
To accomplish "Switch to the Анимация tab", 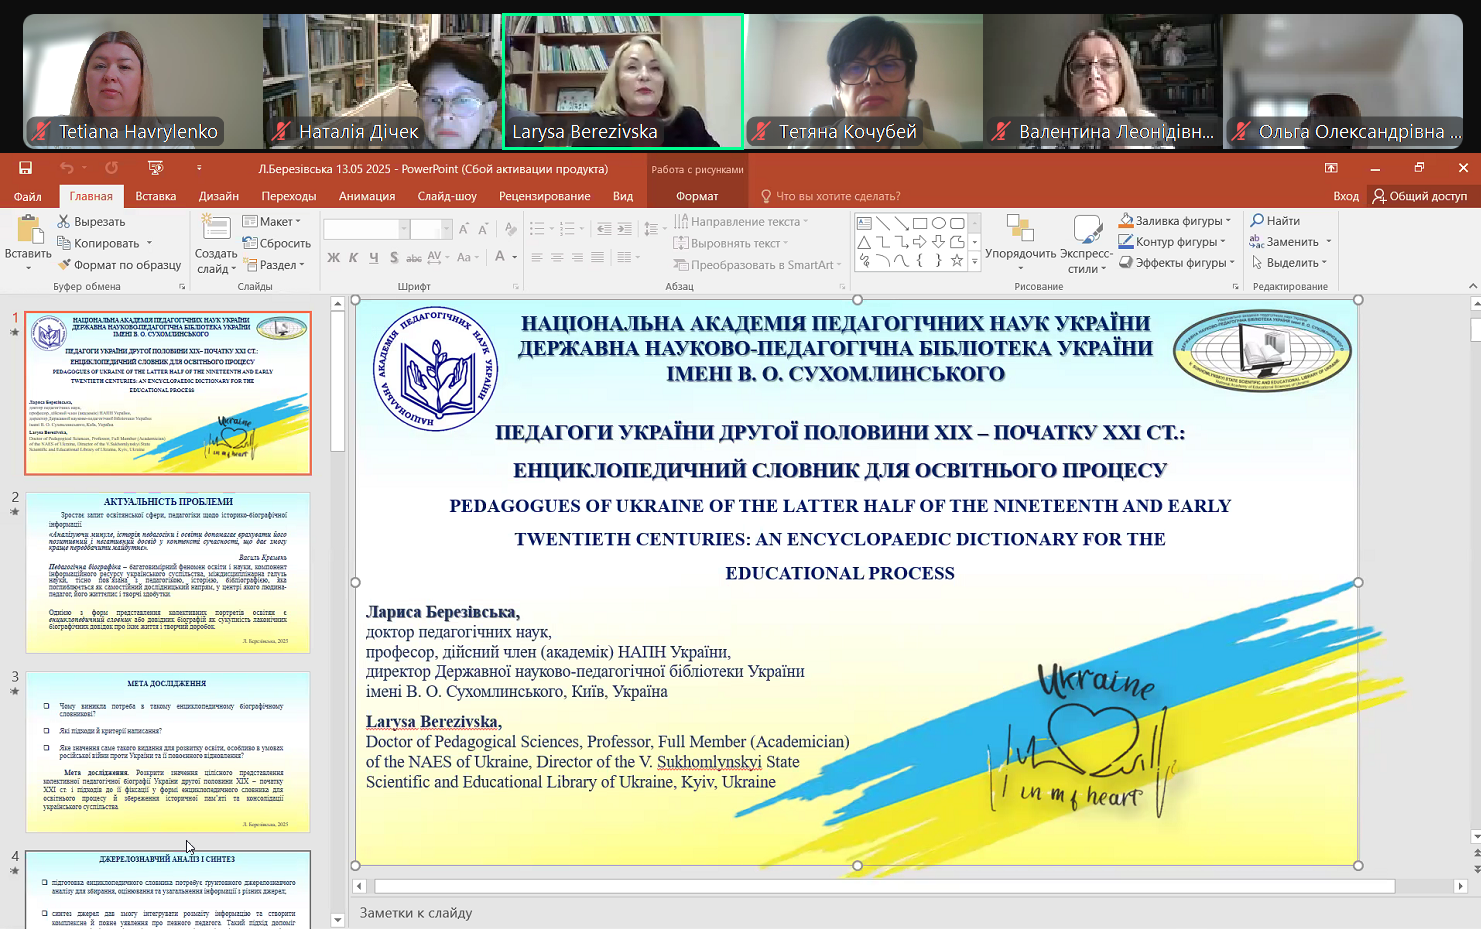I will pos(367,196).
